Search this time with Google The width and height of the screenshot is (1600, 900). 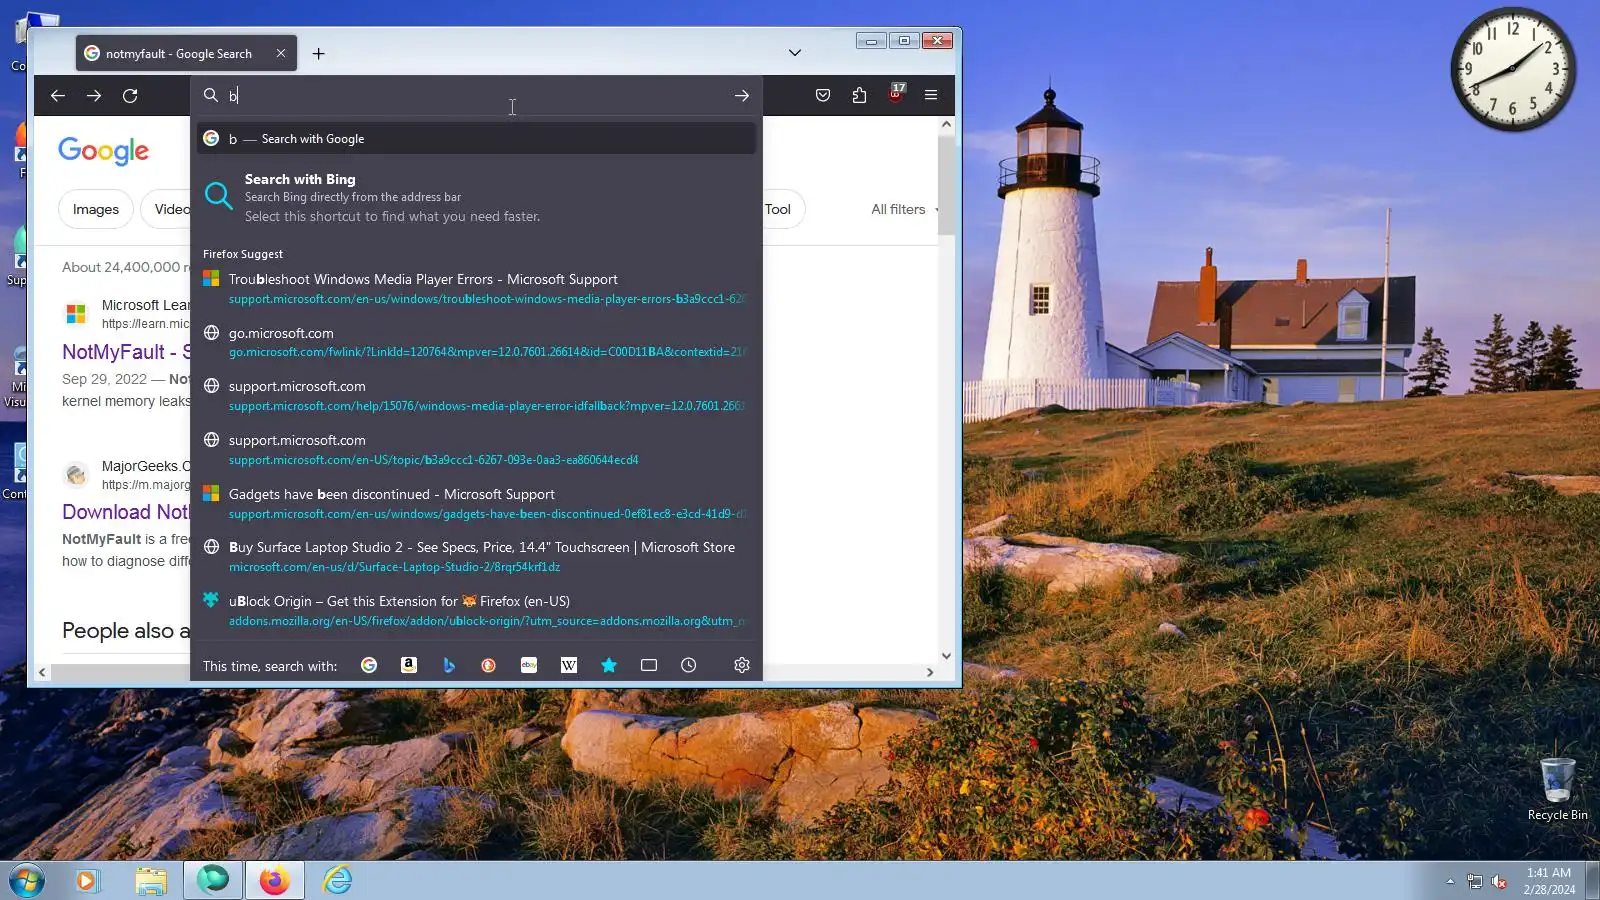click(369, 666)
